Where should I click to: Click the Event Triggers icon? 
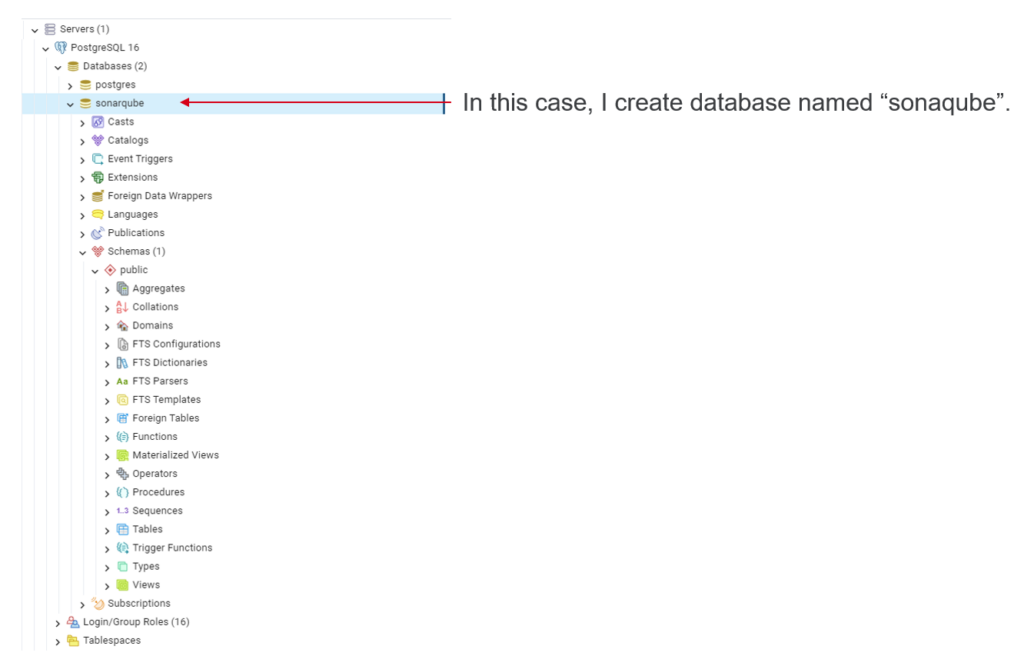pyautogui.click(x=98, y=159)
